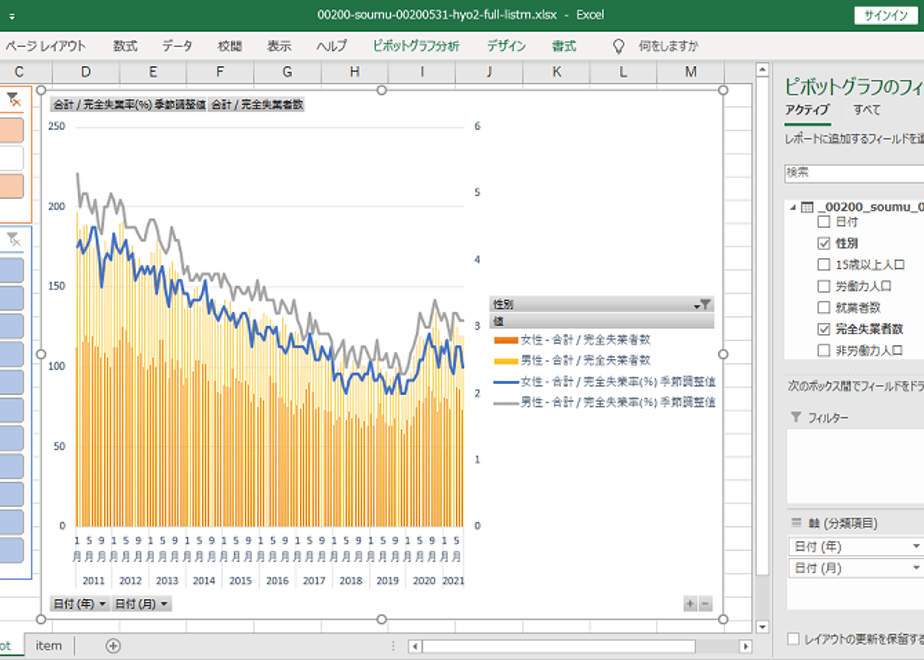Uncheck the 性別 field checkbox

[824, 243]
